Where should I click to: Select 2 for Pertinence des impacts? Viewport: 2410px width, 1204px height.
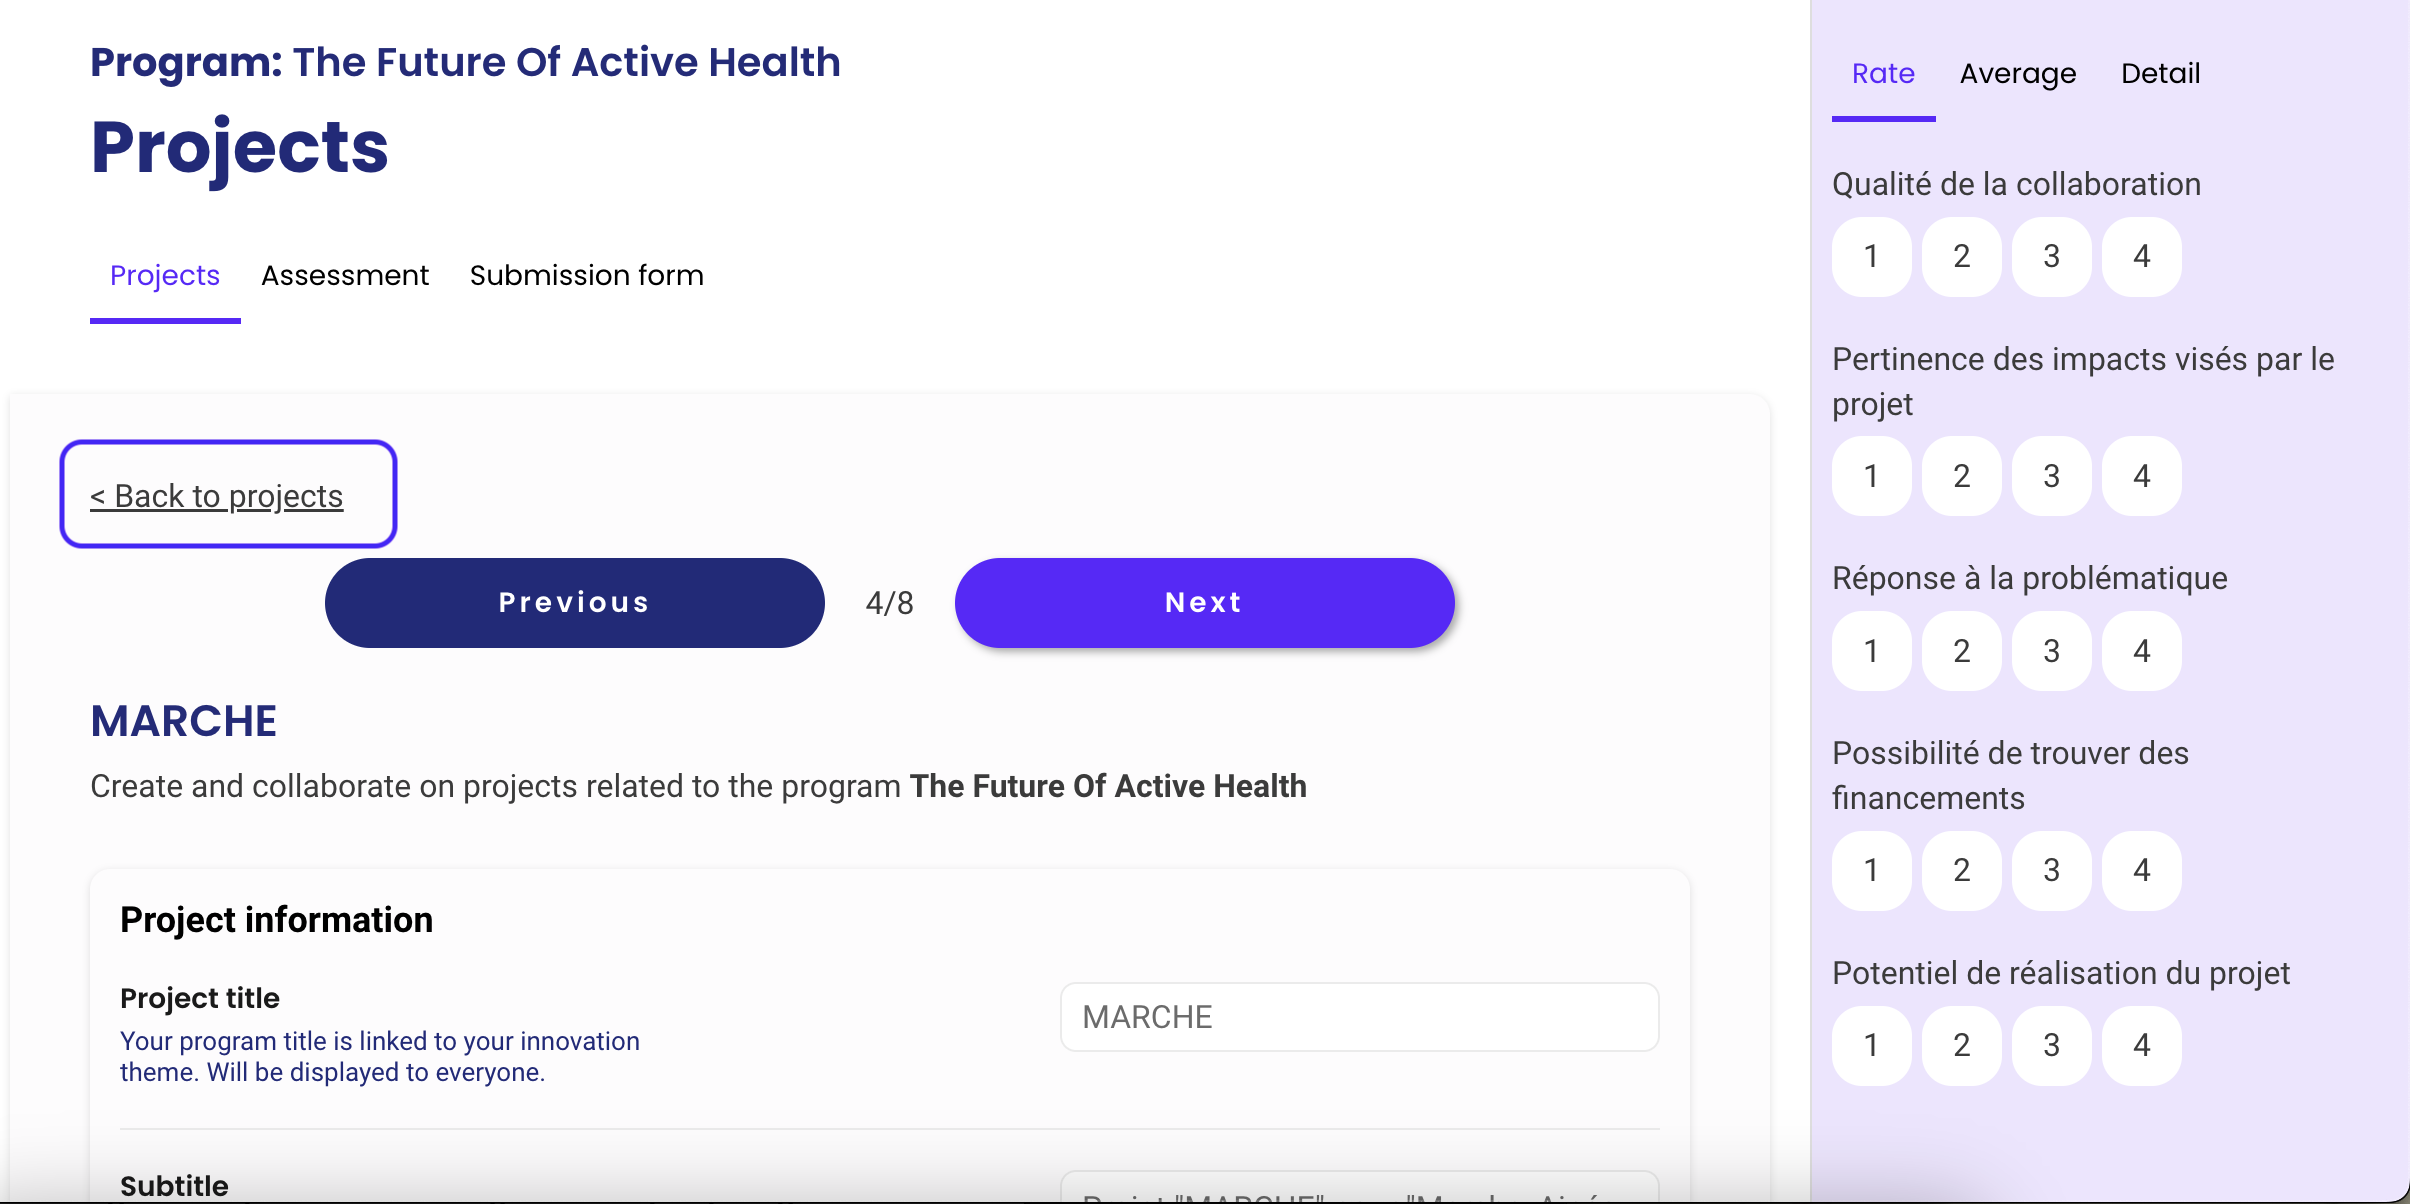pos(1961,476)
